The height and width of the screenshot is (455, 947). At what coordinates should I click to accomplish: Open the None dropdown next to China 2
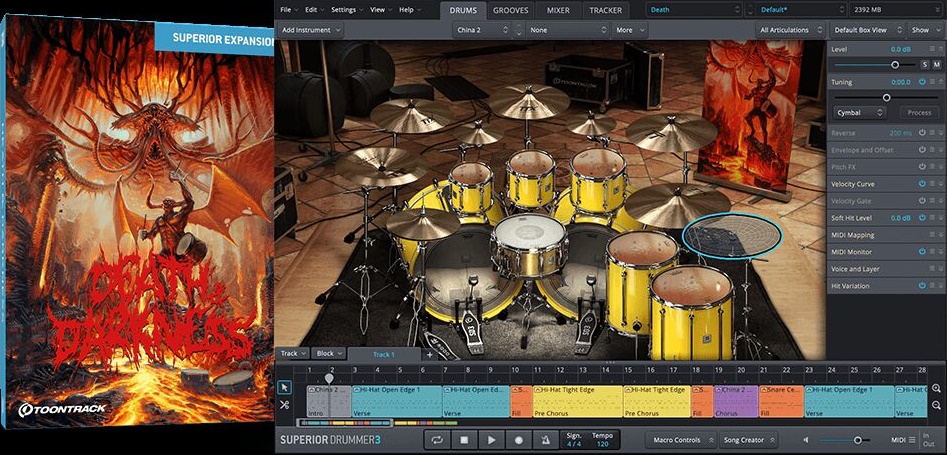(567, 30)
